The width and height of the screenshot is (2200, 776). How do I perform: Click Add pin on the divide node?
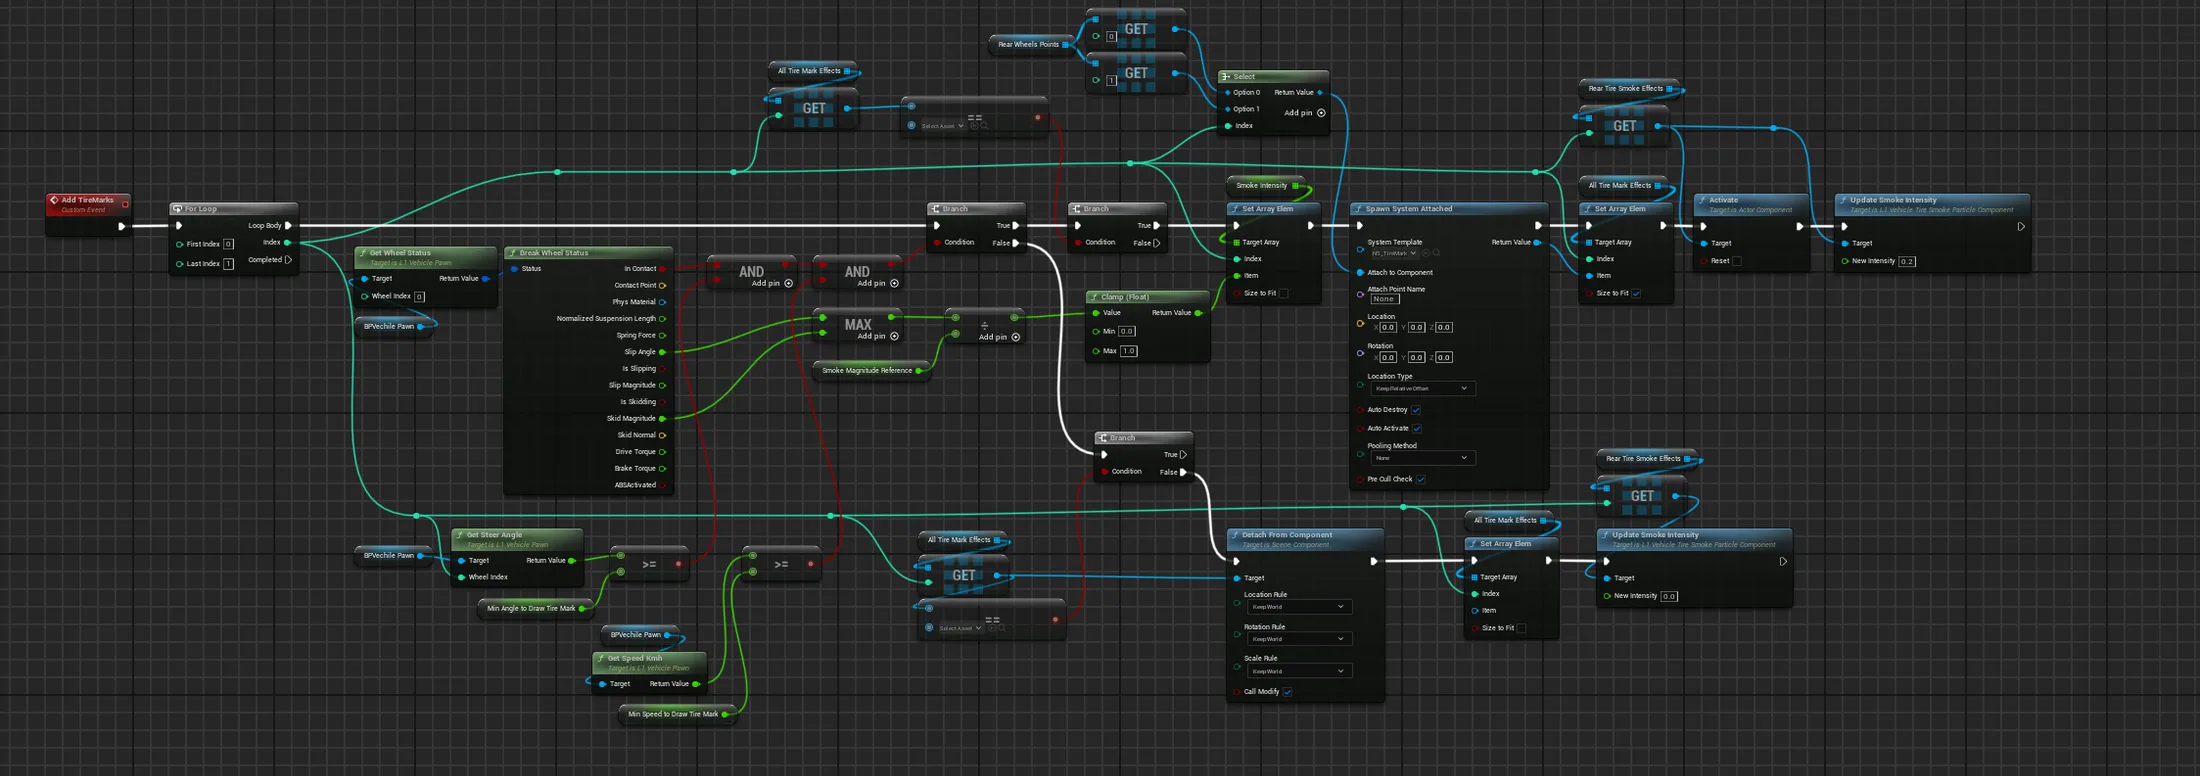[999, 337]
